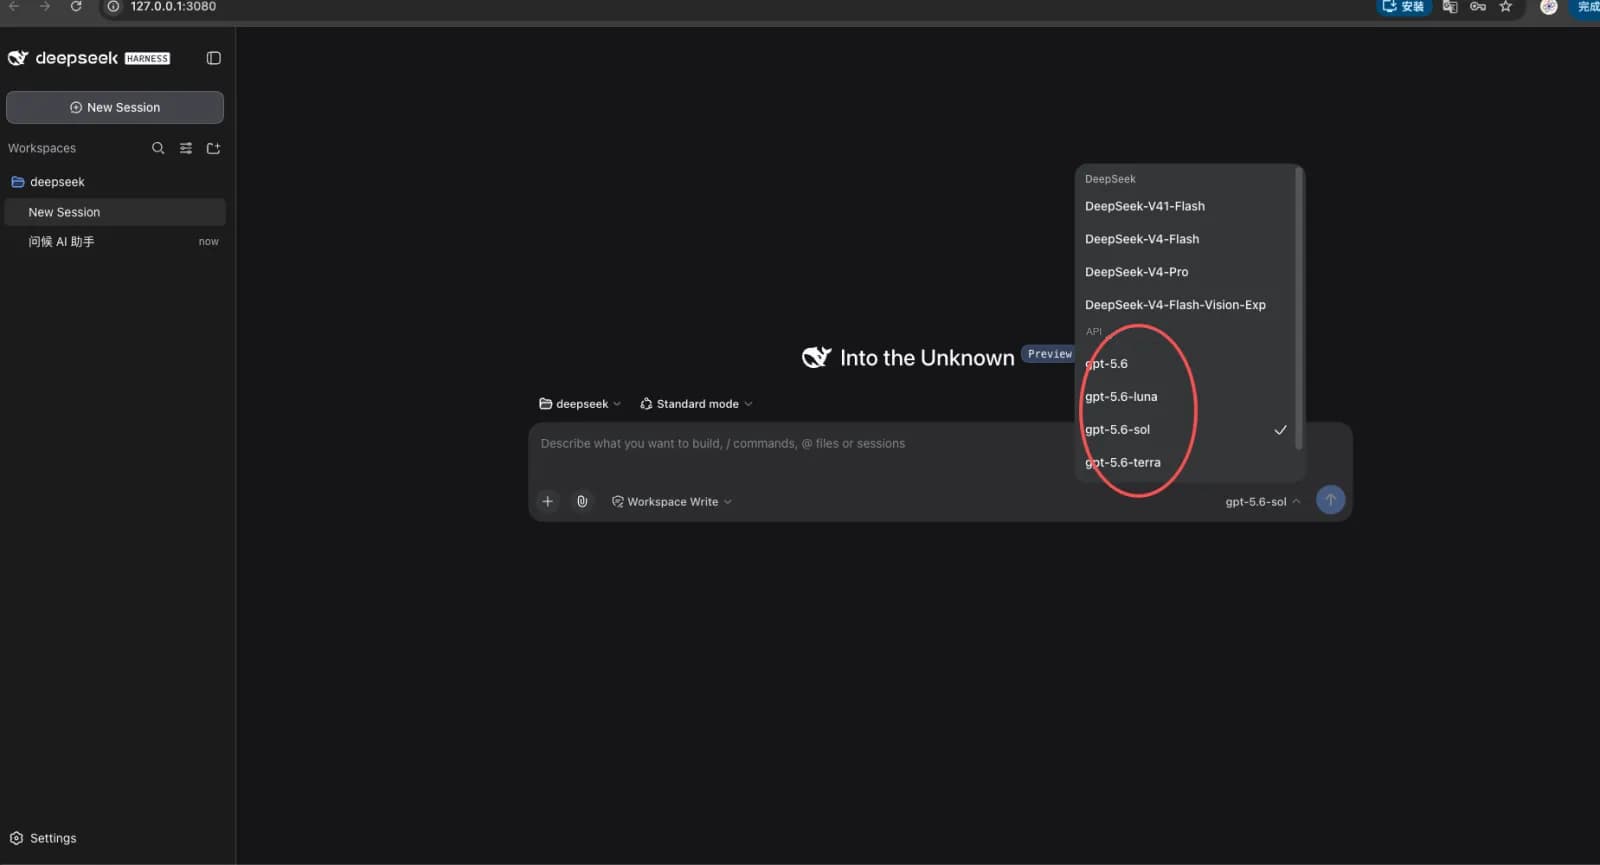Select DeepSeek-V4-Pro from model list
The height and width of the screenshot is (865, 1600).
pos(1187,272)
